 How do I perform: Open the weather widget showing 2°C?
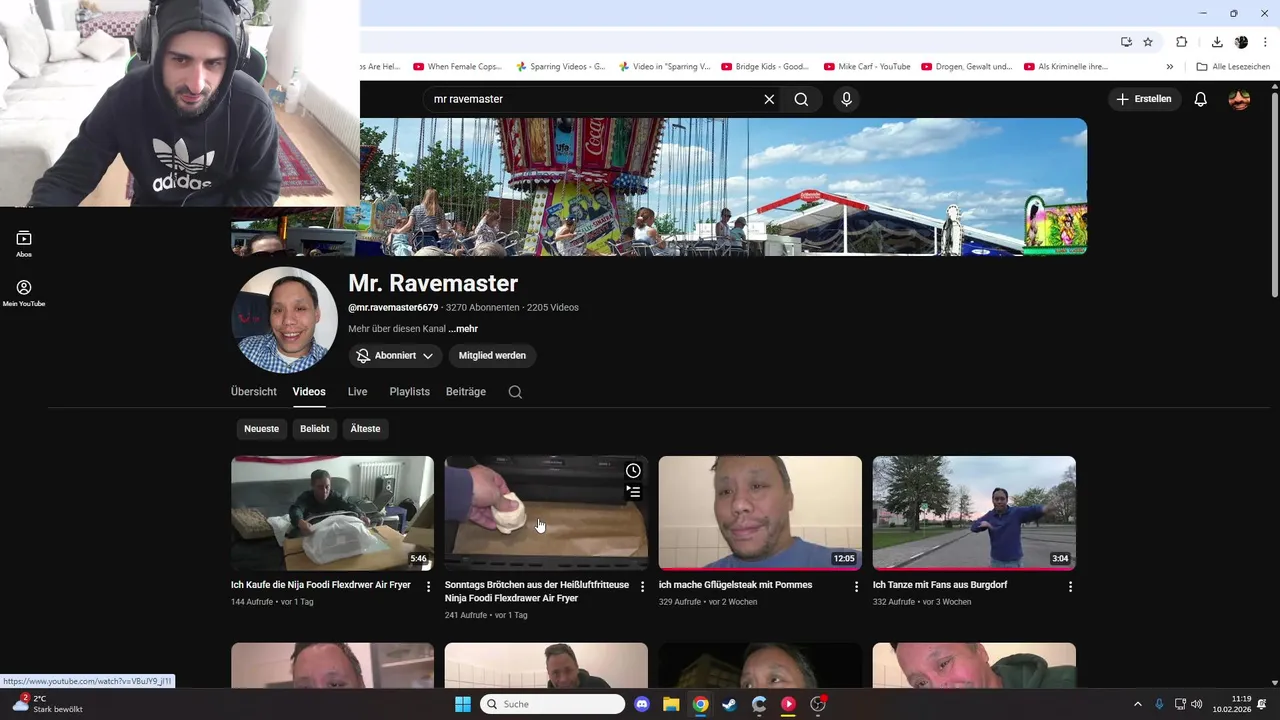tap(48, 704)
